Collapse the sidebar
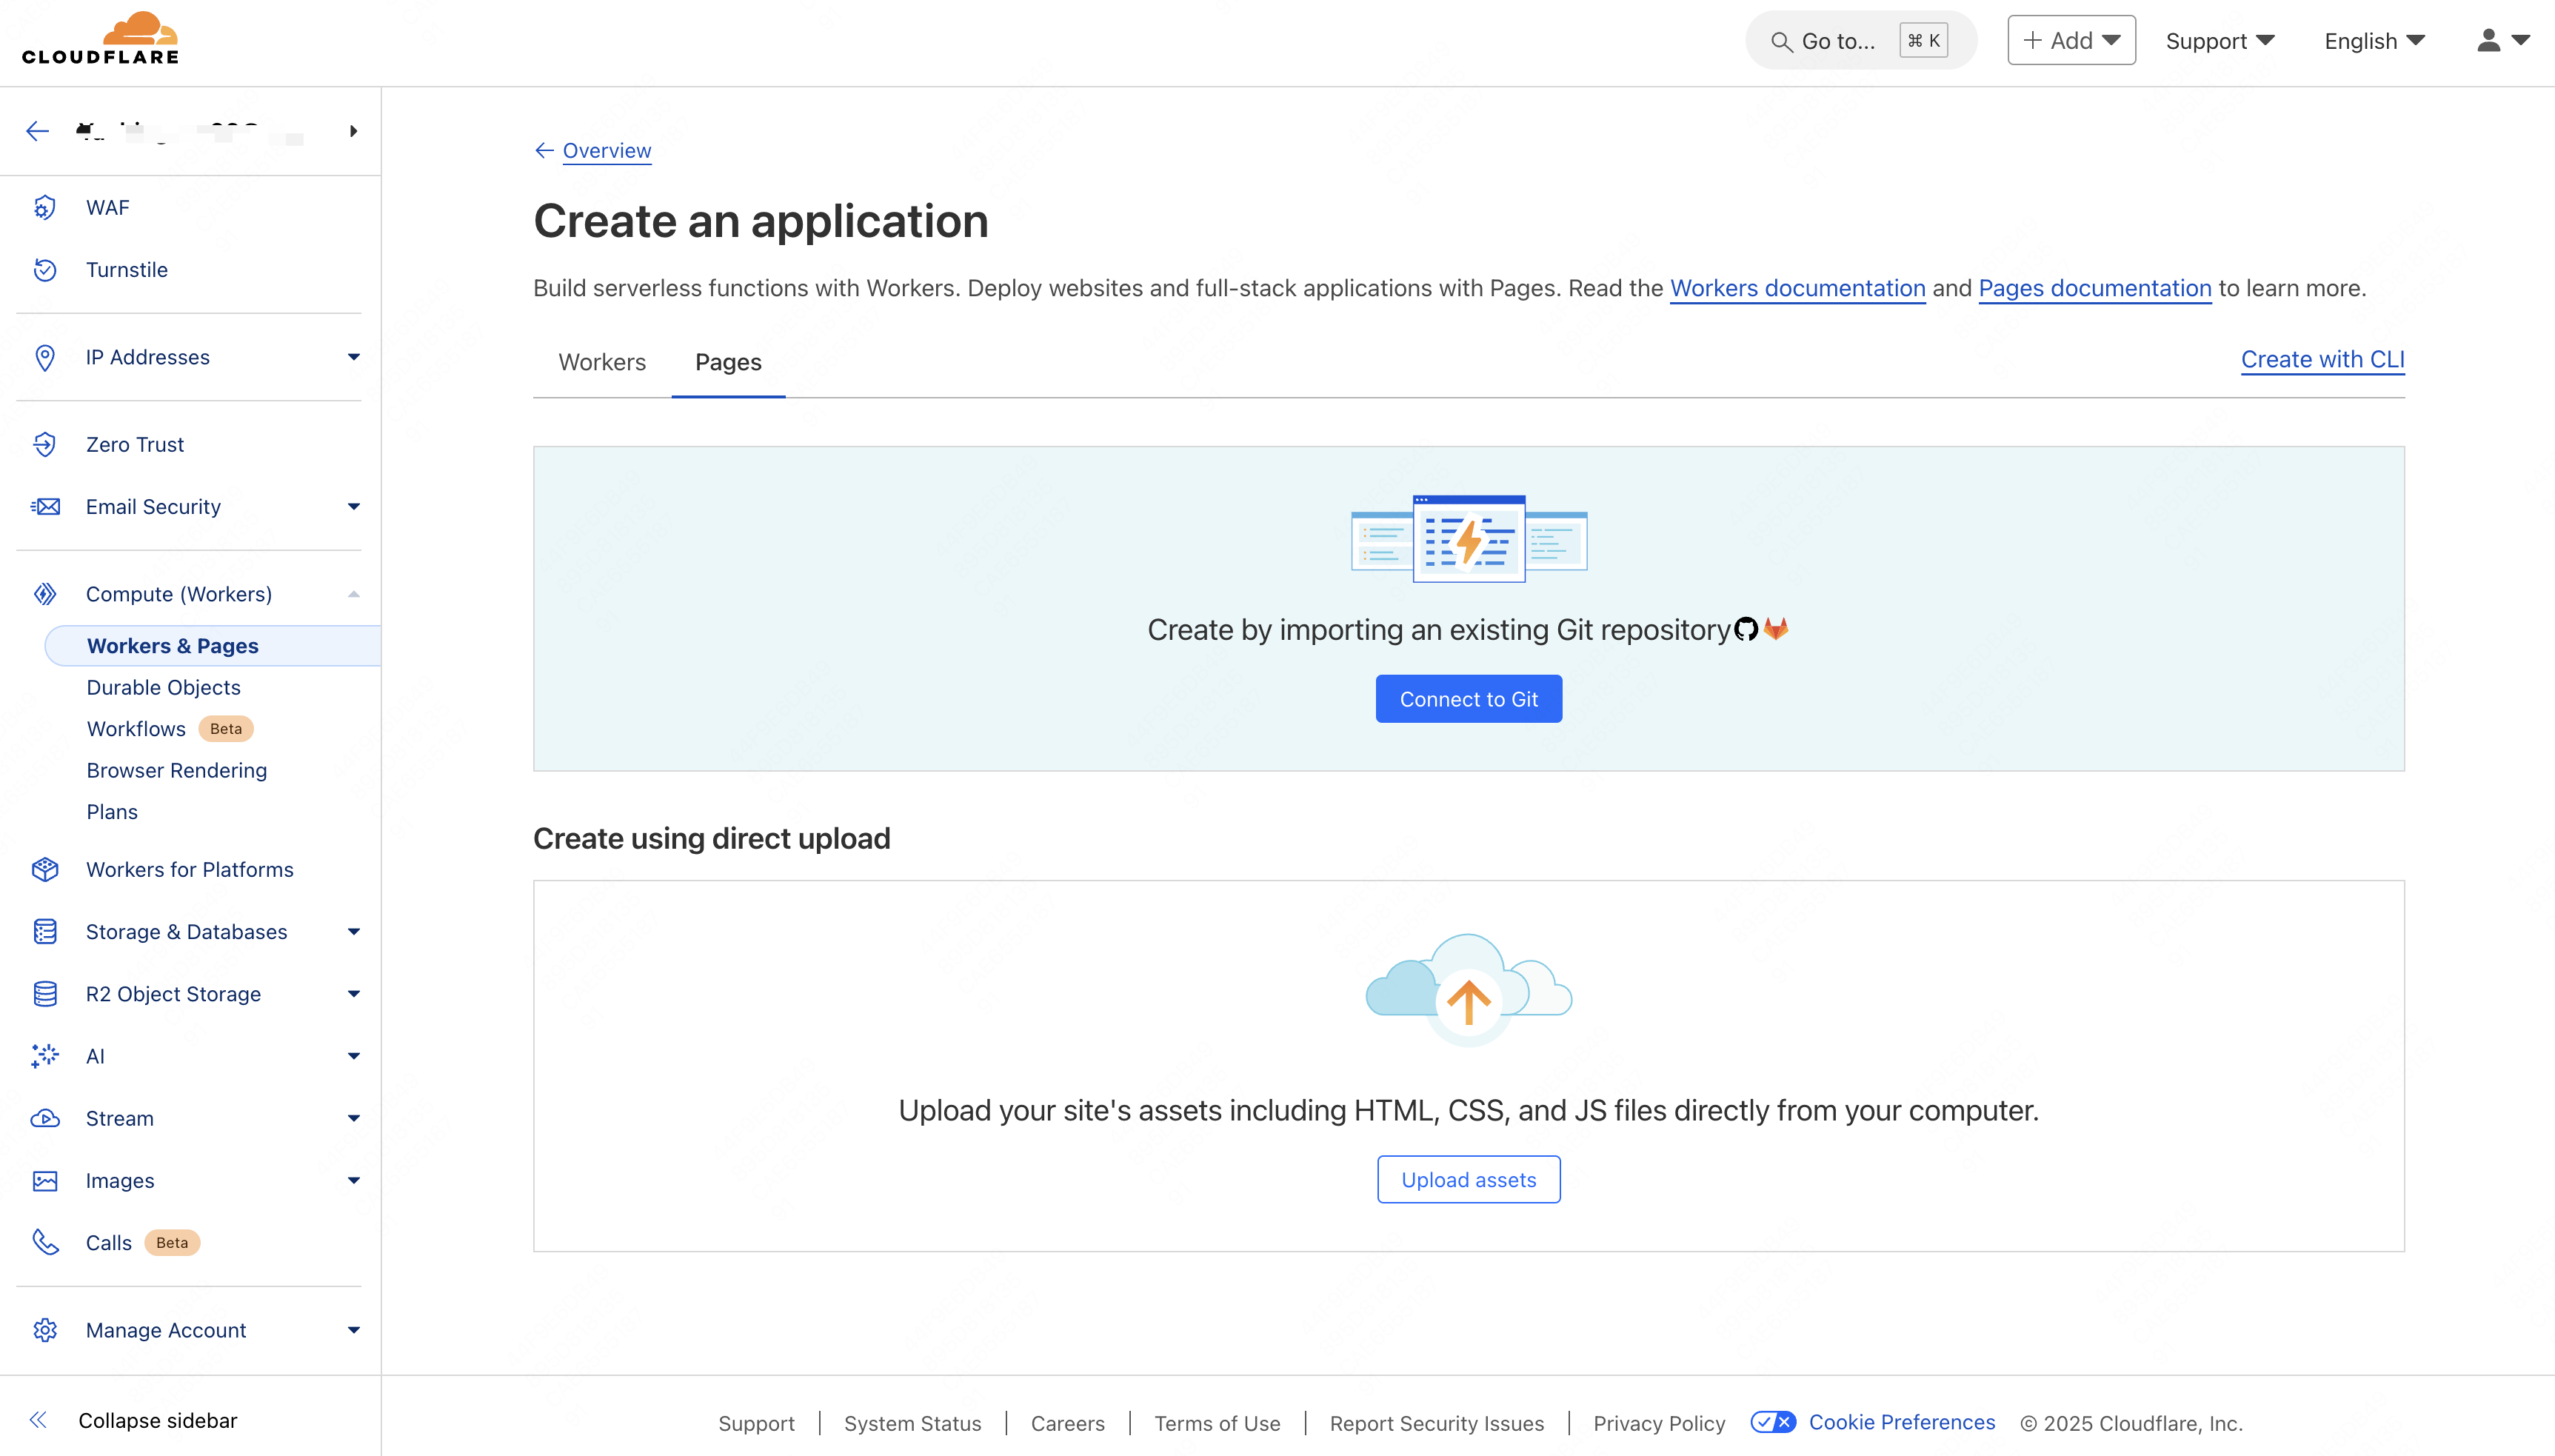This screenshot has width=2555, height=1456. (156, 1420)
